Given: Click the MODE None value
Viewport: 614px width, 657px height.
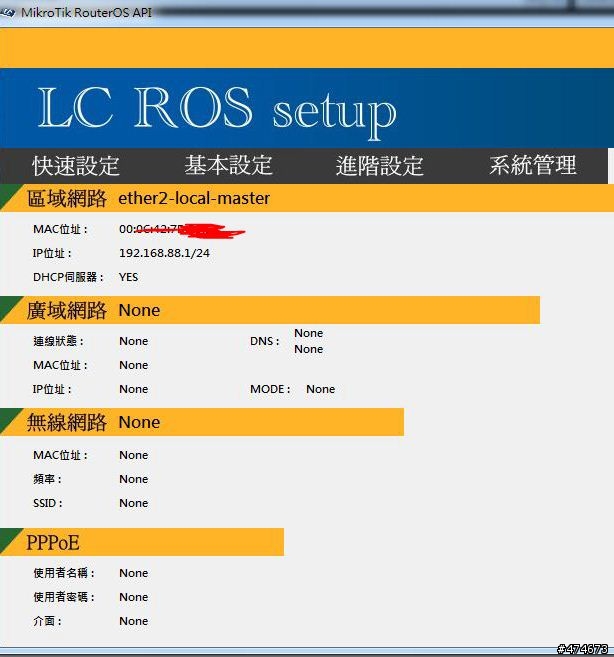Looking at the screenshot, I should click(x=321, y=389).
